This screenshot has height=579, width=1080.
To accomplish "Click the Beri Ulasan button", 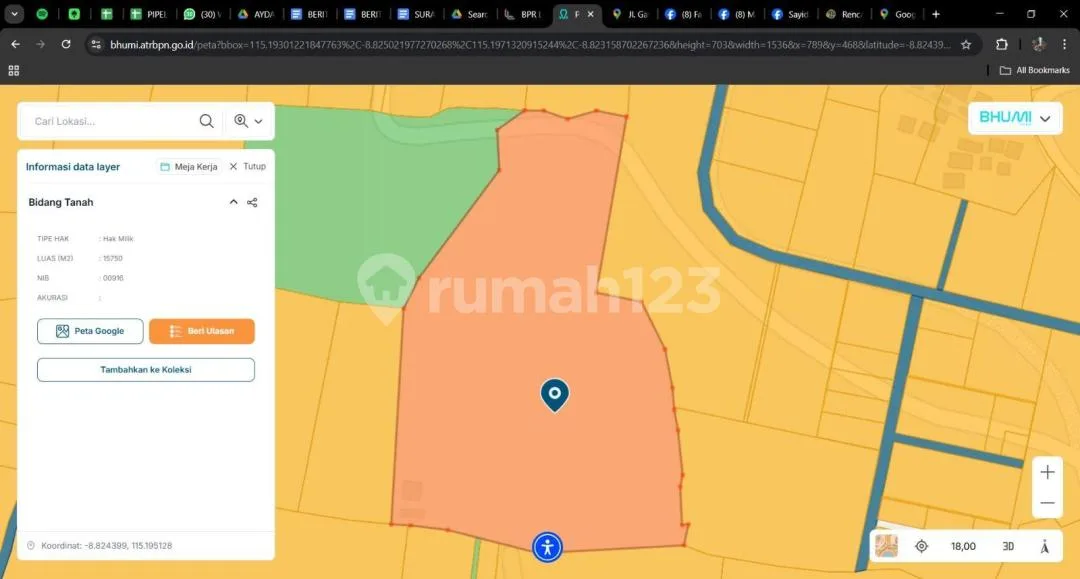I will (202, 331).
